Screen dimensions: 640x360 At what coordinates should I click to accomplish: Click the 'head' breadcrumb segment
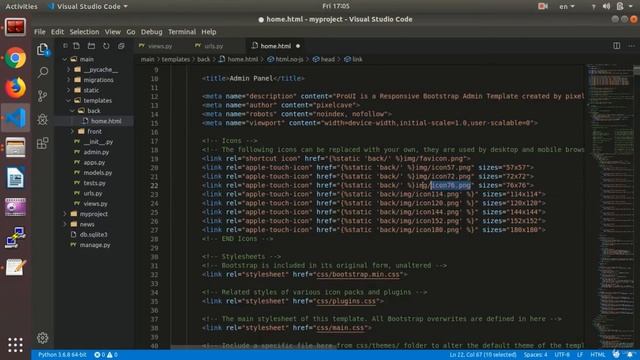pos(327,60)
